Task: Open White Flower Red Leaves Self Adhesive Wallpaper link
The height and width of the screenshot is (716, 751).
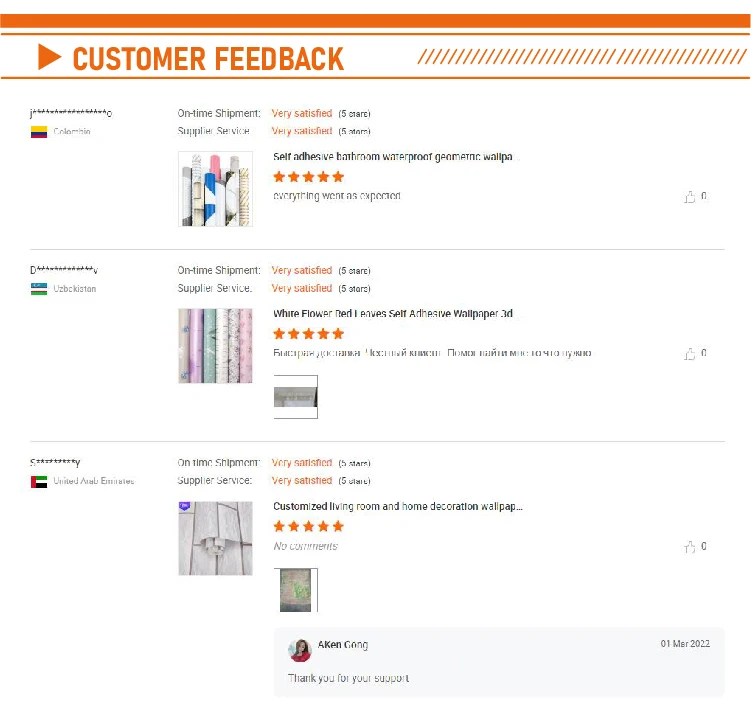Action: [393, 314]
